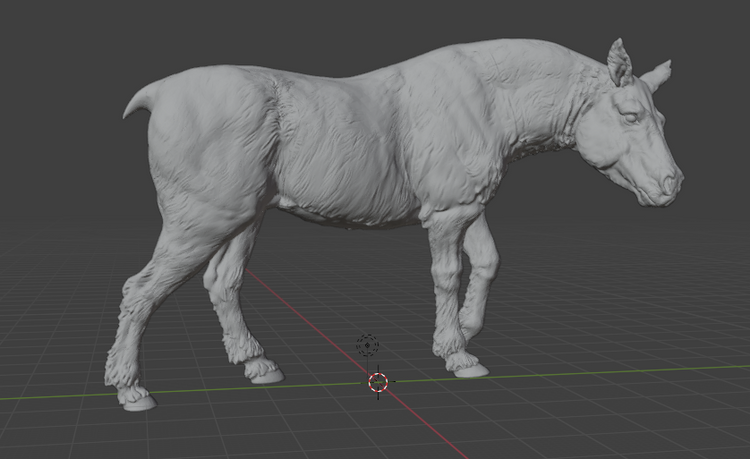Click the horse's eye

[x=633, y=118]
